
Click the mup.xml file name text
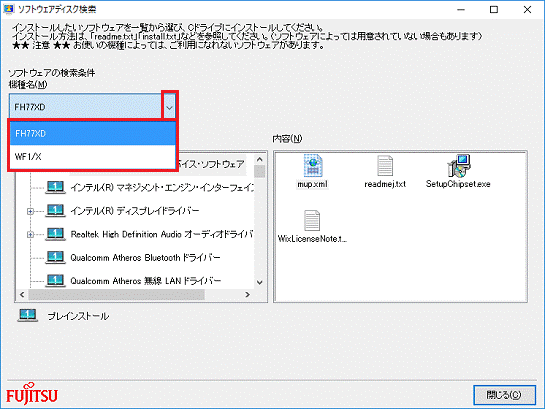point(312,184)
